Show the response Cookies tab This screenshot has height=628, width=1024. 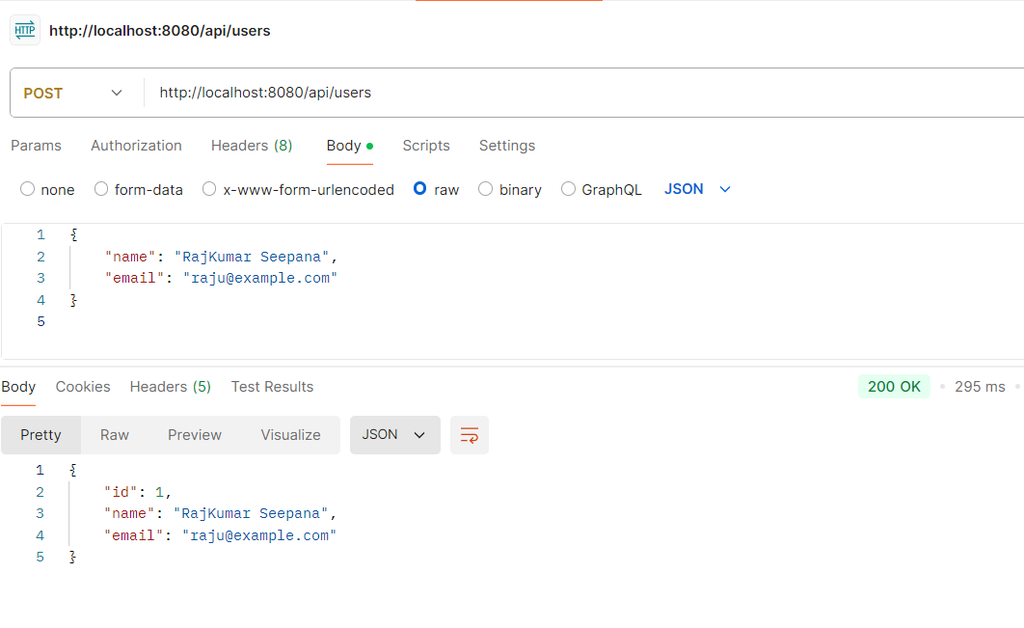83,387
